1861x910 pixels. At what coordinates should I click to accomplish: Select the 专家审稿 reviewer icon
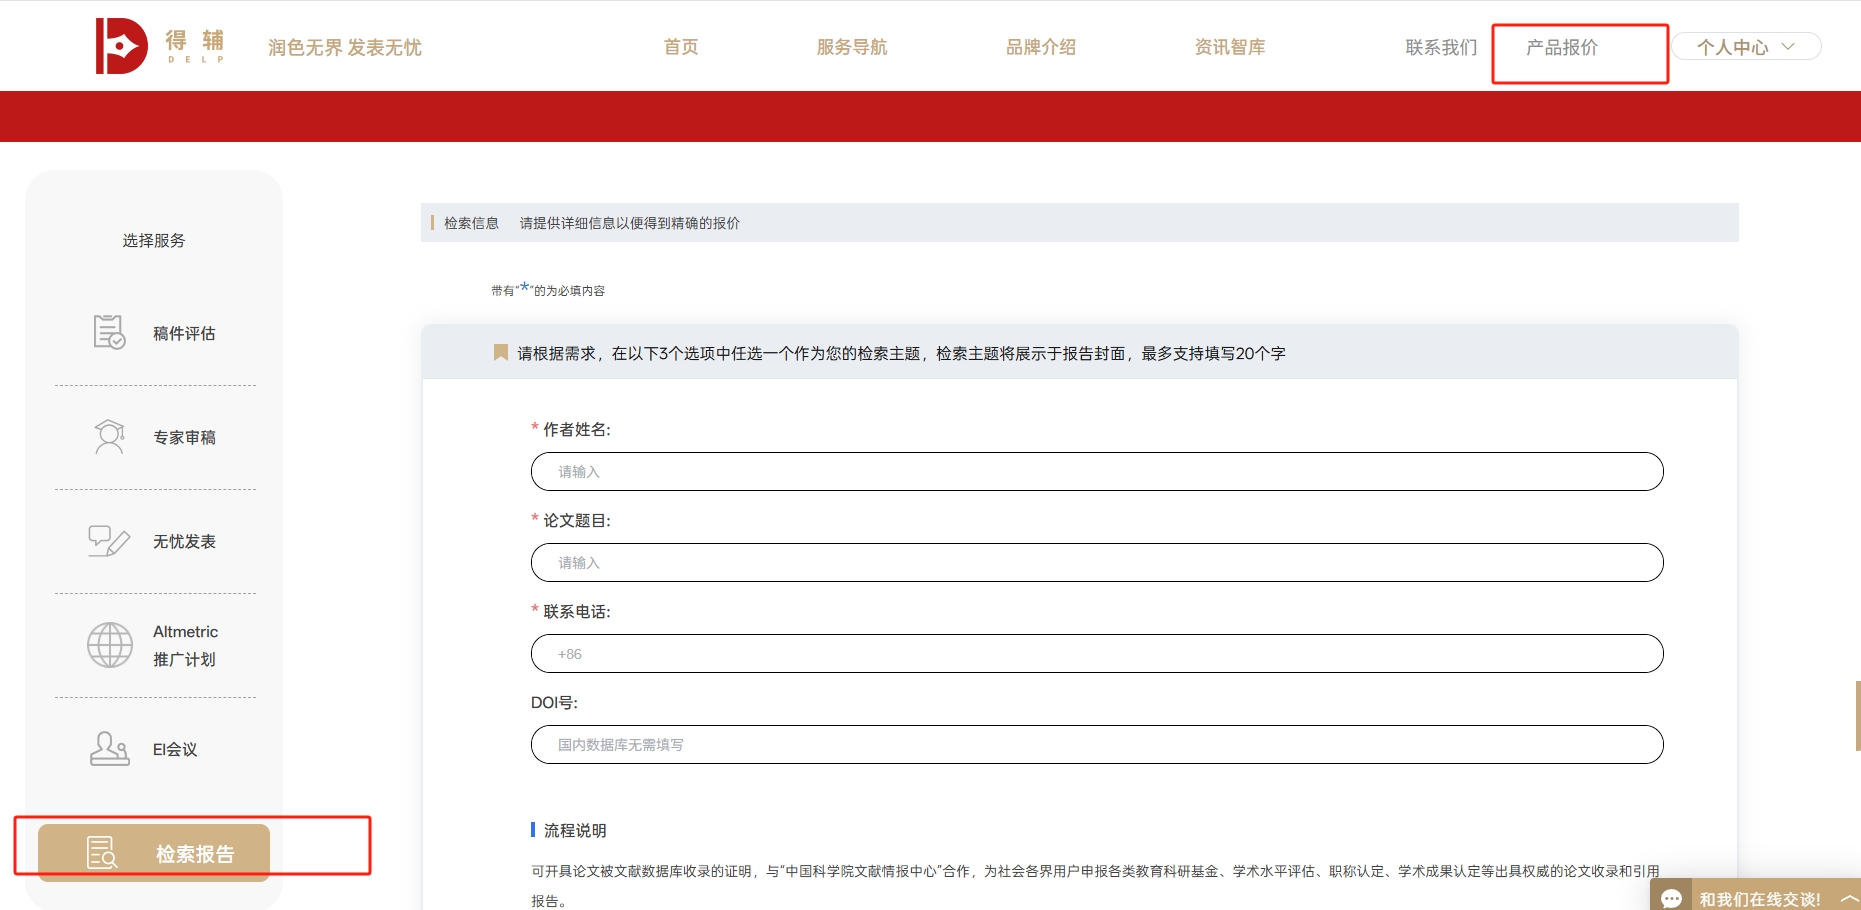(107, 437)
